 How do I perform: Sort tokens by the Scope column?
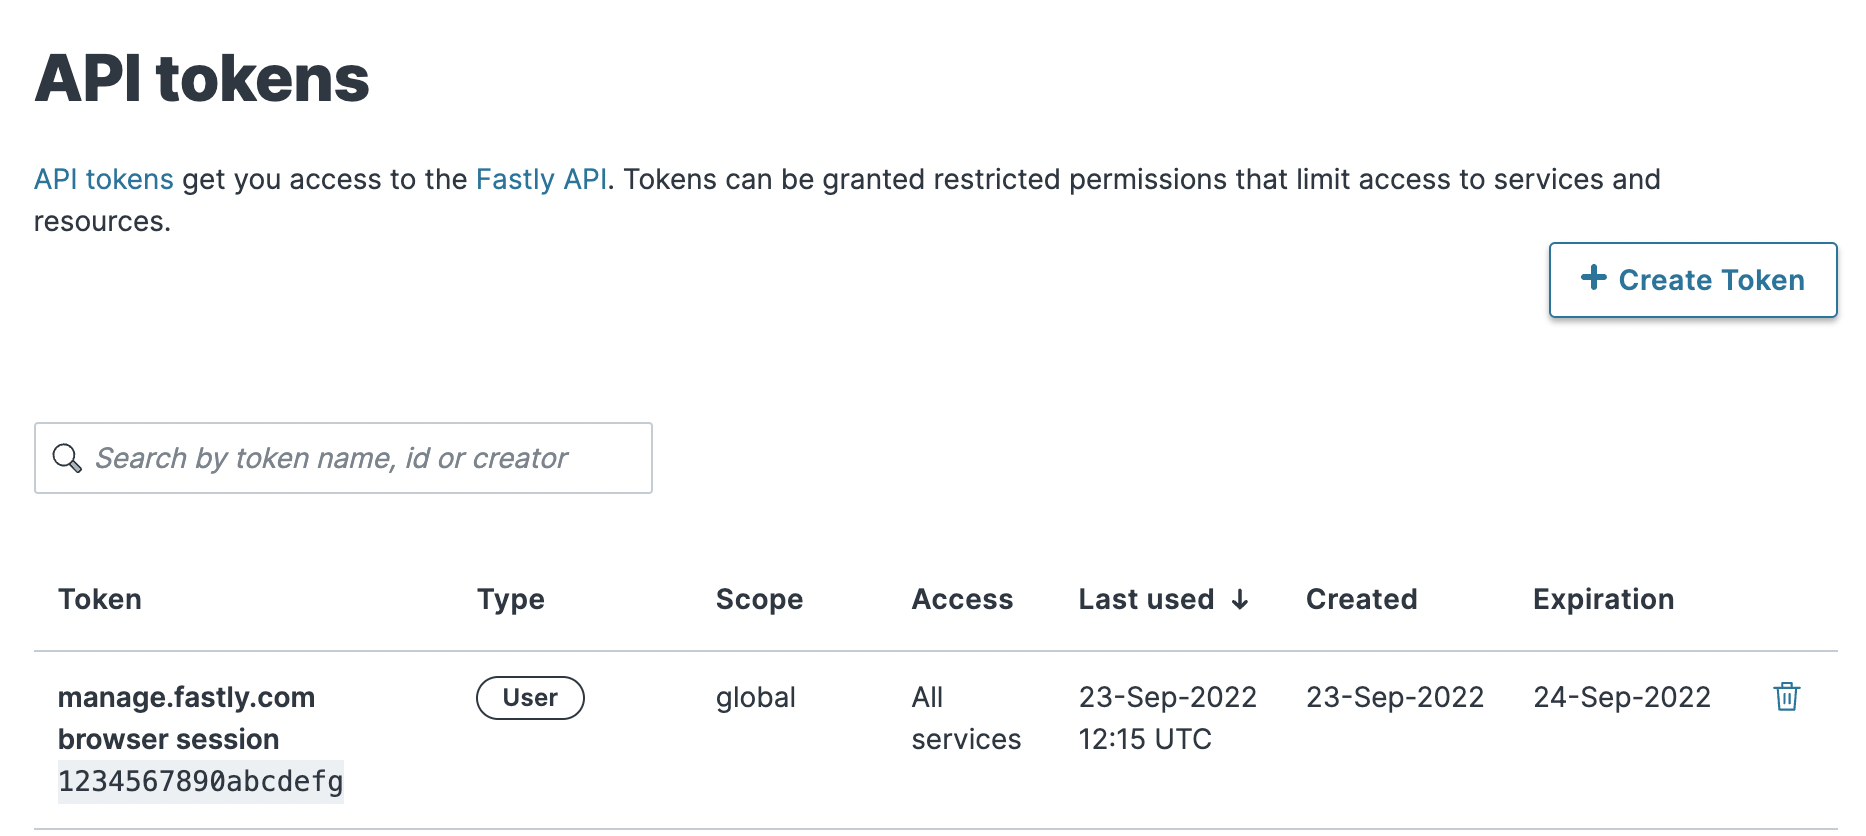coord(759,599)
